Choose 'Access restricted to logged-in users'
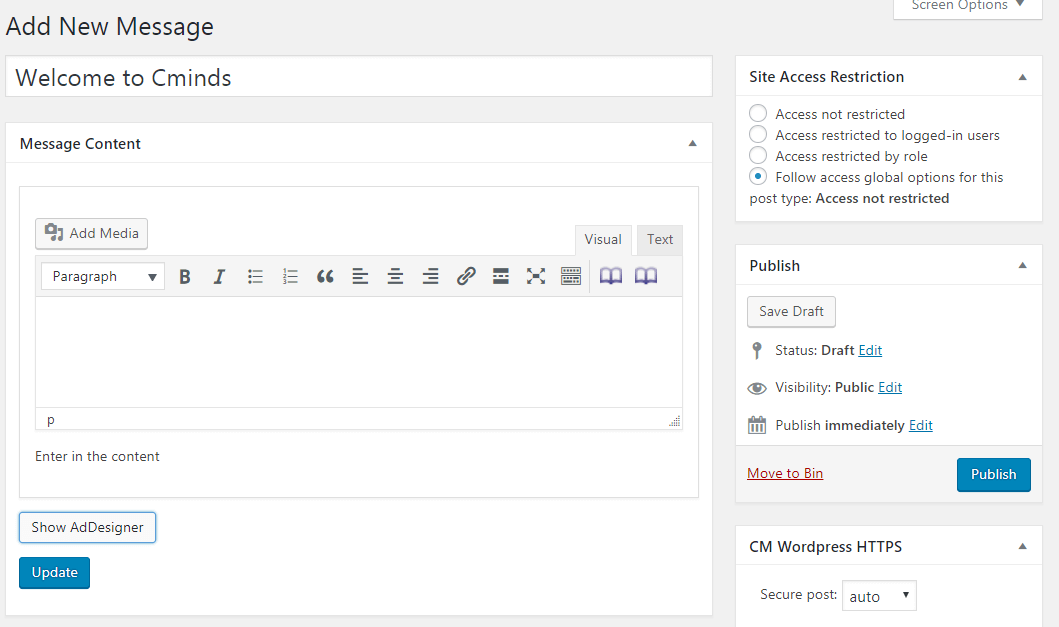This screenshot has width=1059, height=627. coord(758,135)
